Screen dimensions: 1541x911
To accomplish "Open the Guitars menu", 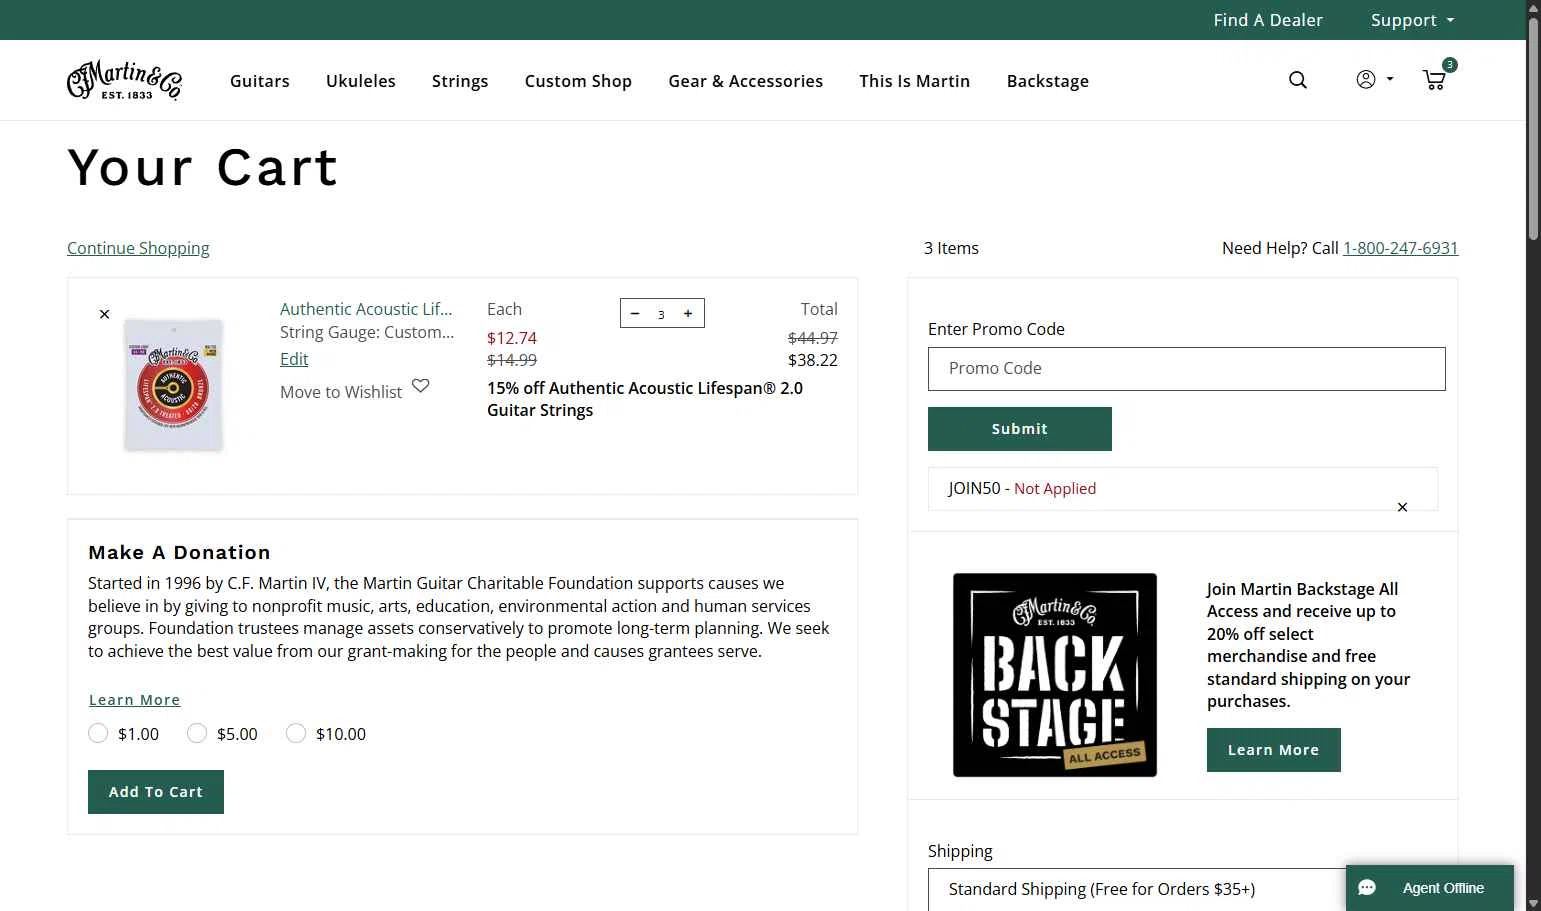I will [260, 81].
